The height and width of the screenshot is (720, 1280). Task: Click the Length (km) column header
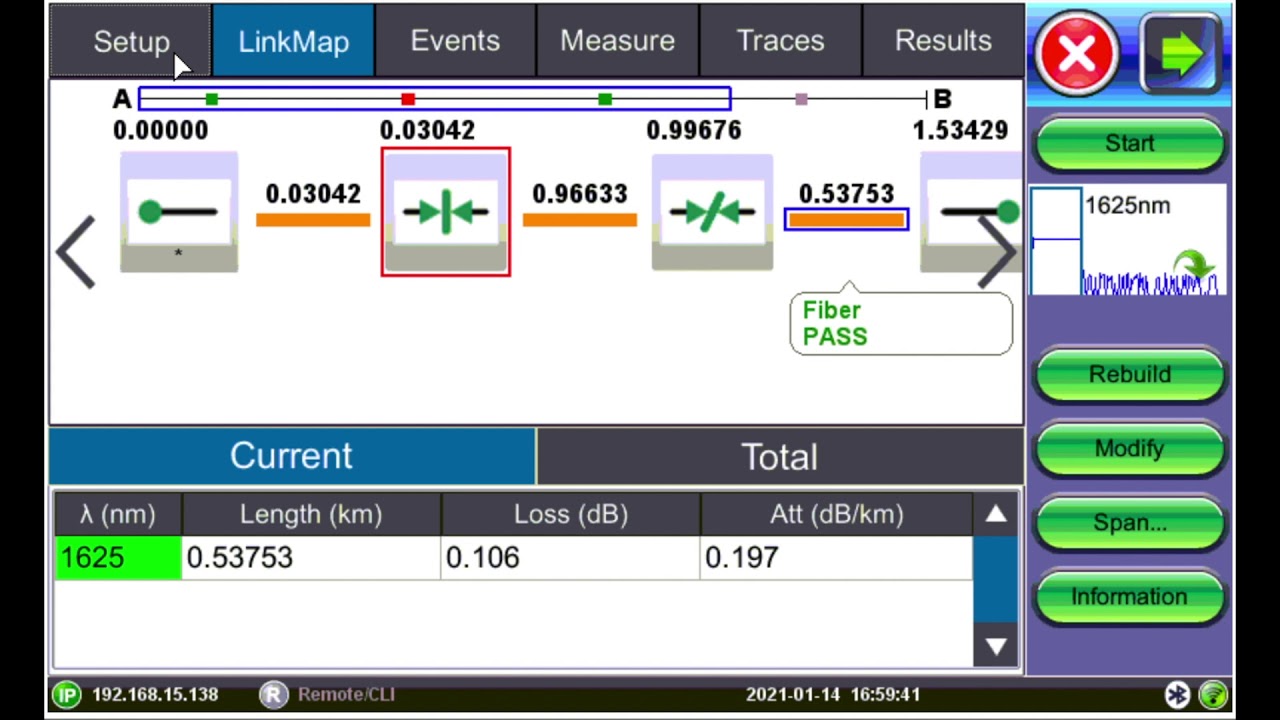pos(311,514)
